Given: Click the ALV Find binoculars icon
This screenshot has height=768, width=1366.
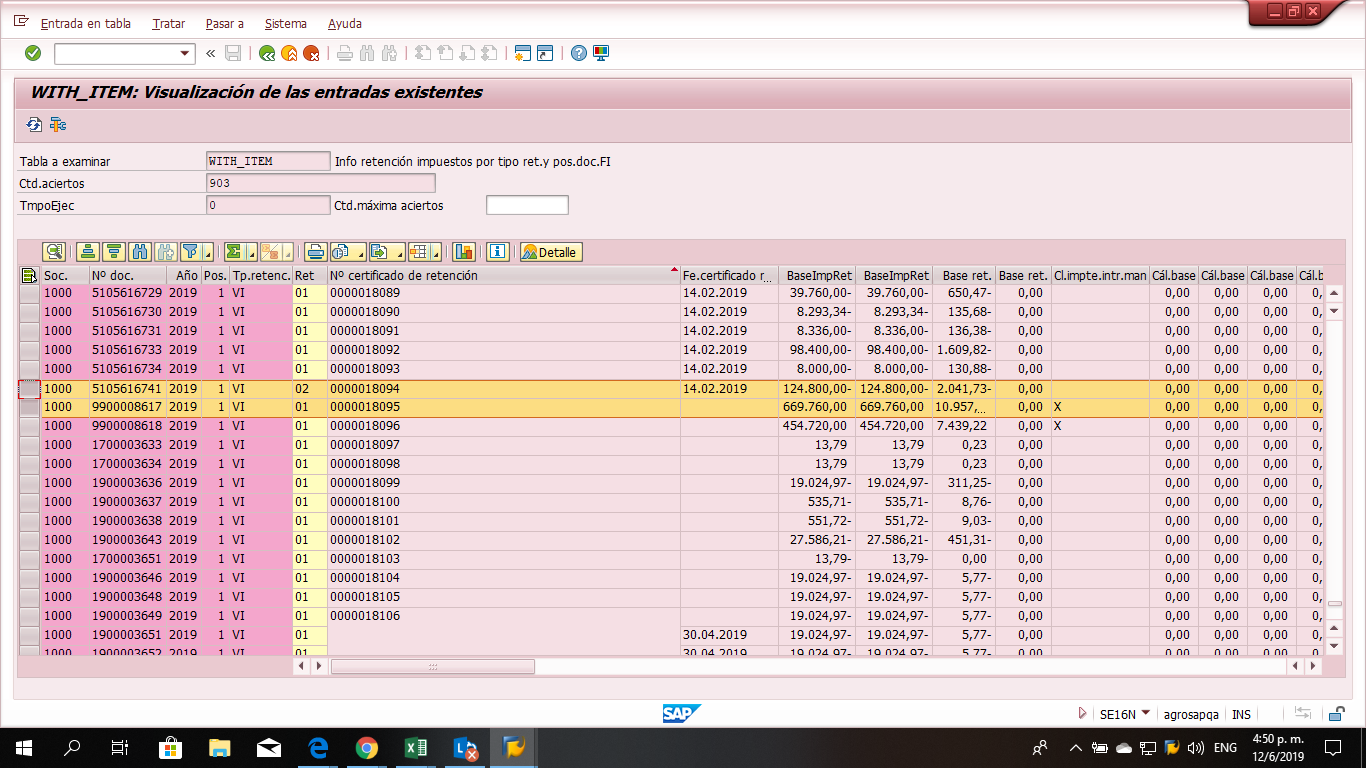Looking at the screenshot, I should (x=140, y=252).
